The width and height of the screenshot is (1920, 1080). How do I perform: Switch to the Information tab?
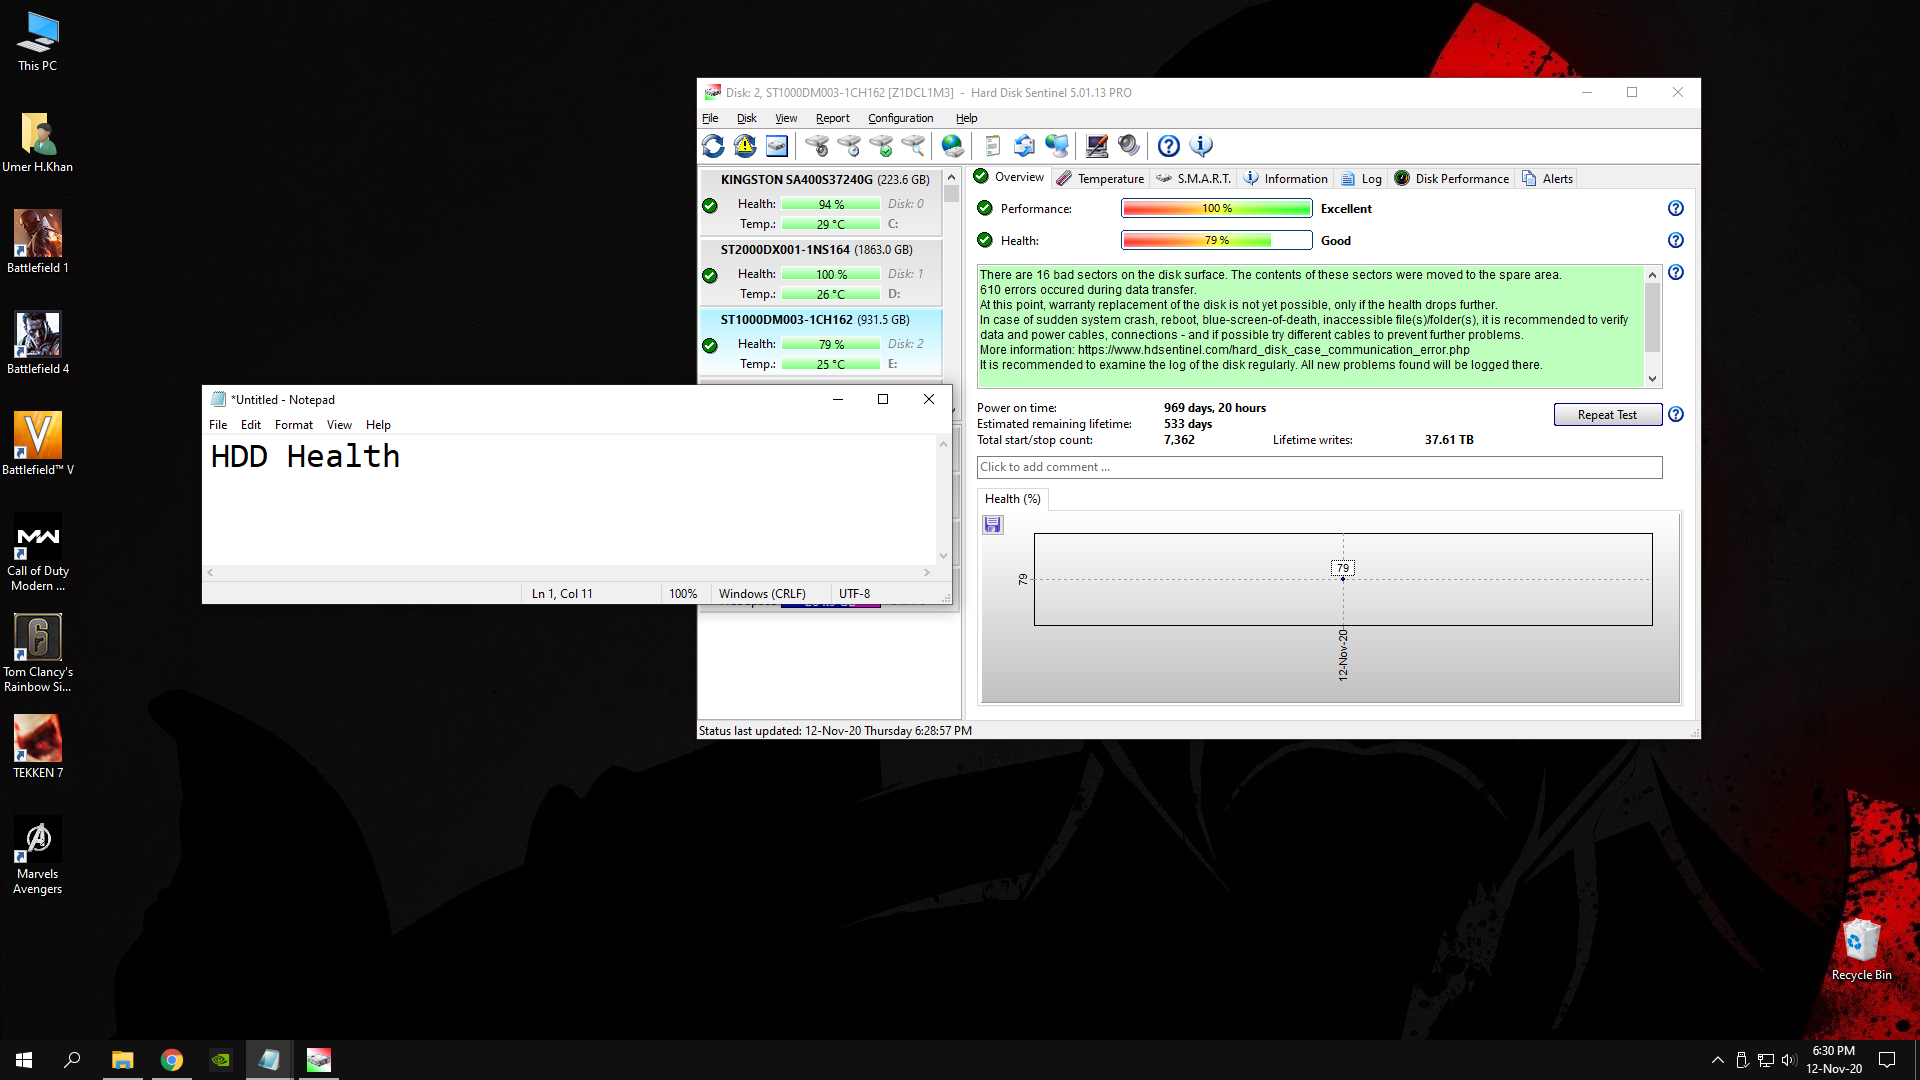(x=1286, y=178)
